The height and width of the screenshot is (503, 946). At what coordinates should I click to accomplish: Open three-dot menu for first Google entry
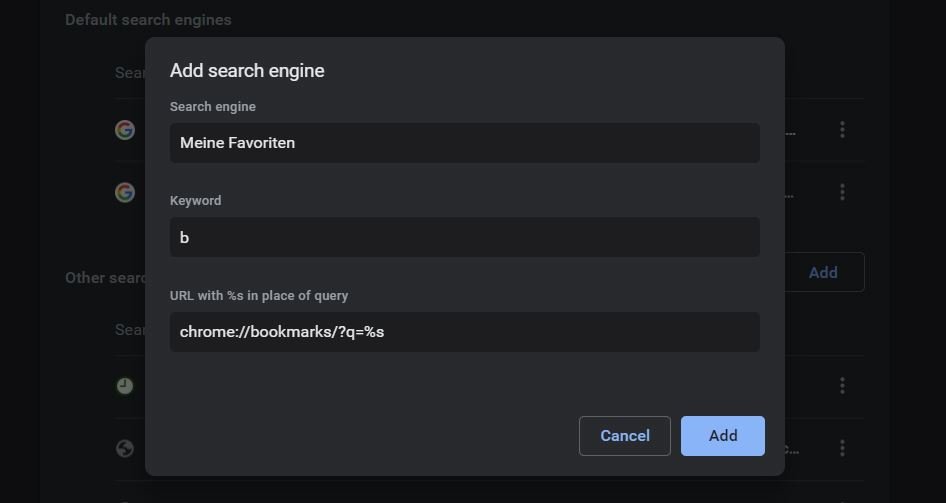tap(842, 130)
